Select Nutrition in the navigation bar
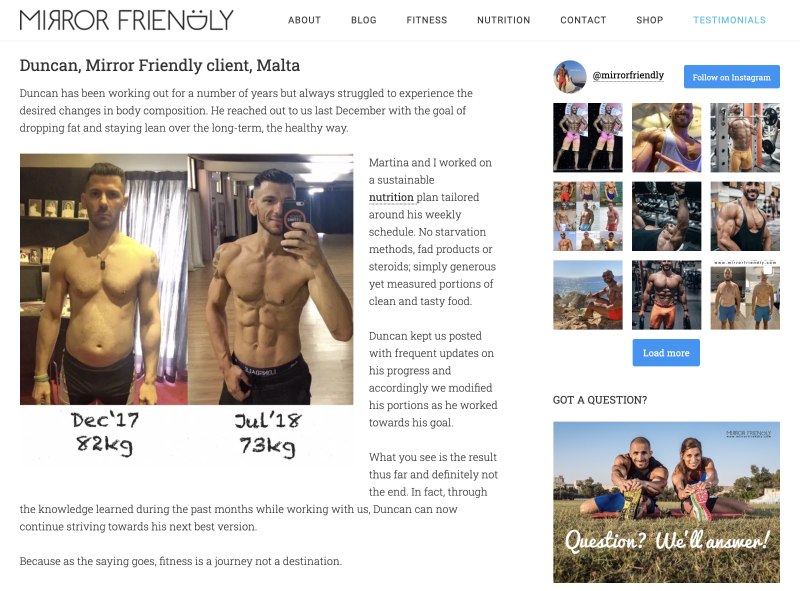 [504, 20]
